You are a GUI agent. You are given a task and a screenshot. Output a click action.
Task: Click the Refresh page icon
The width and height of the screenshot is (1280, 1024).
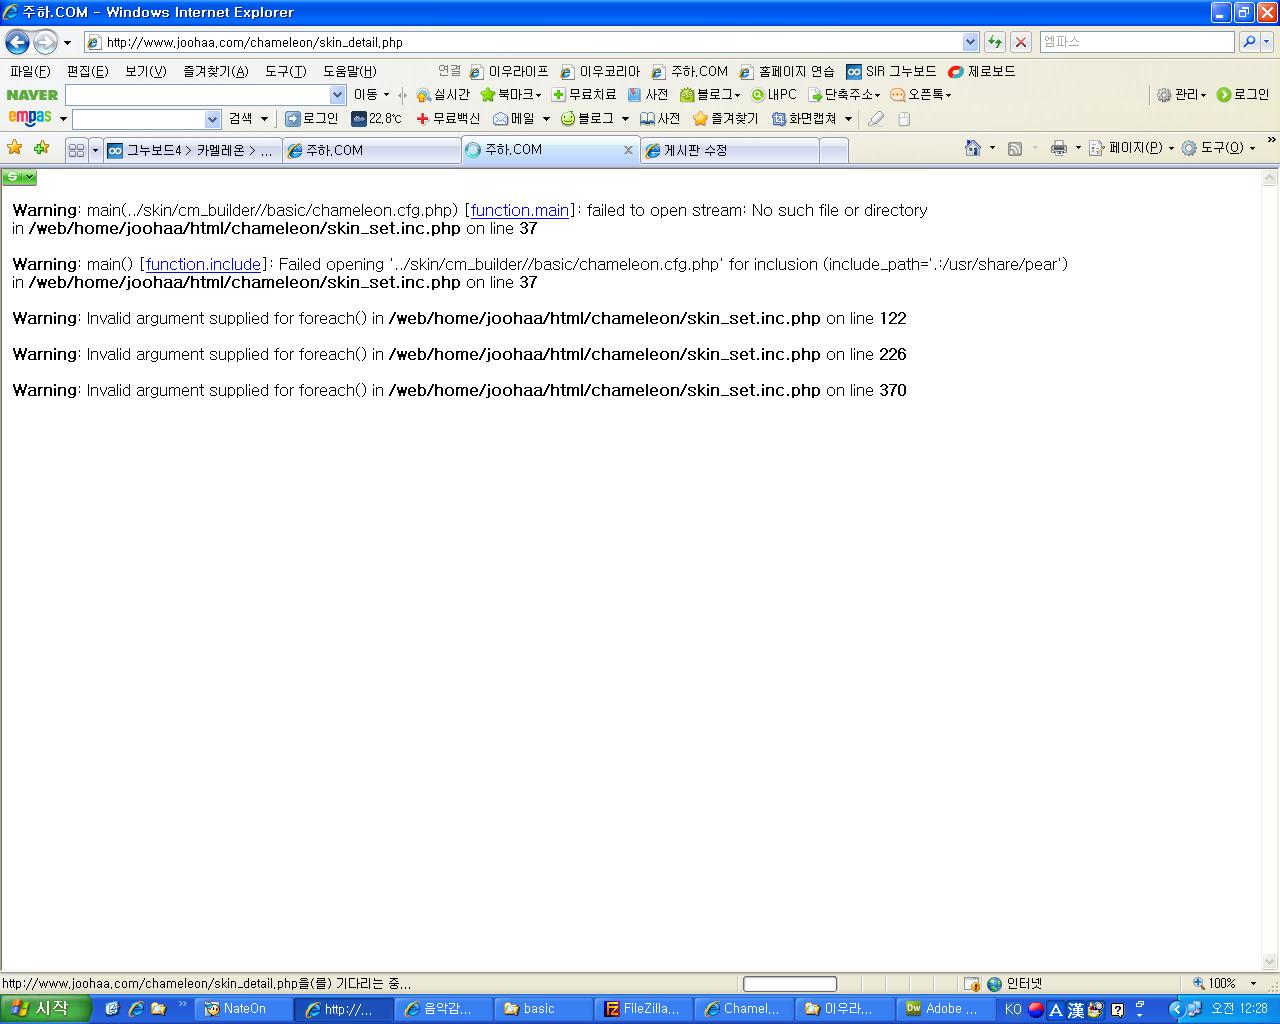coord(995,42)
